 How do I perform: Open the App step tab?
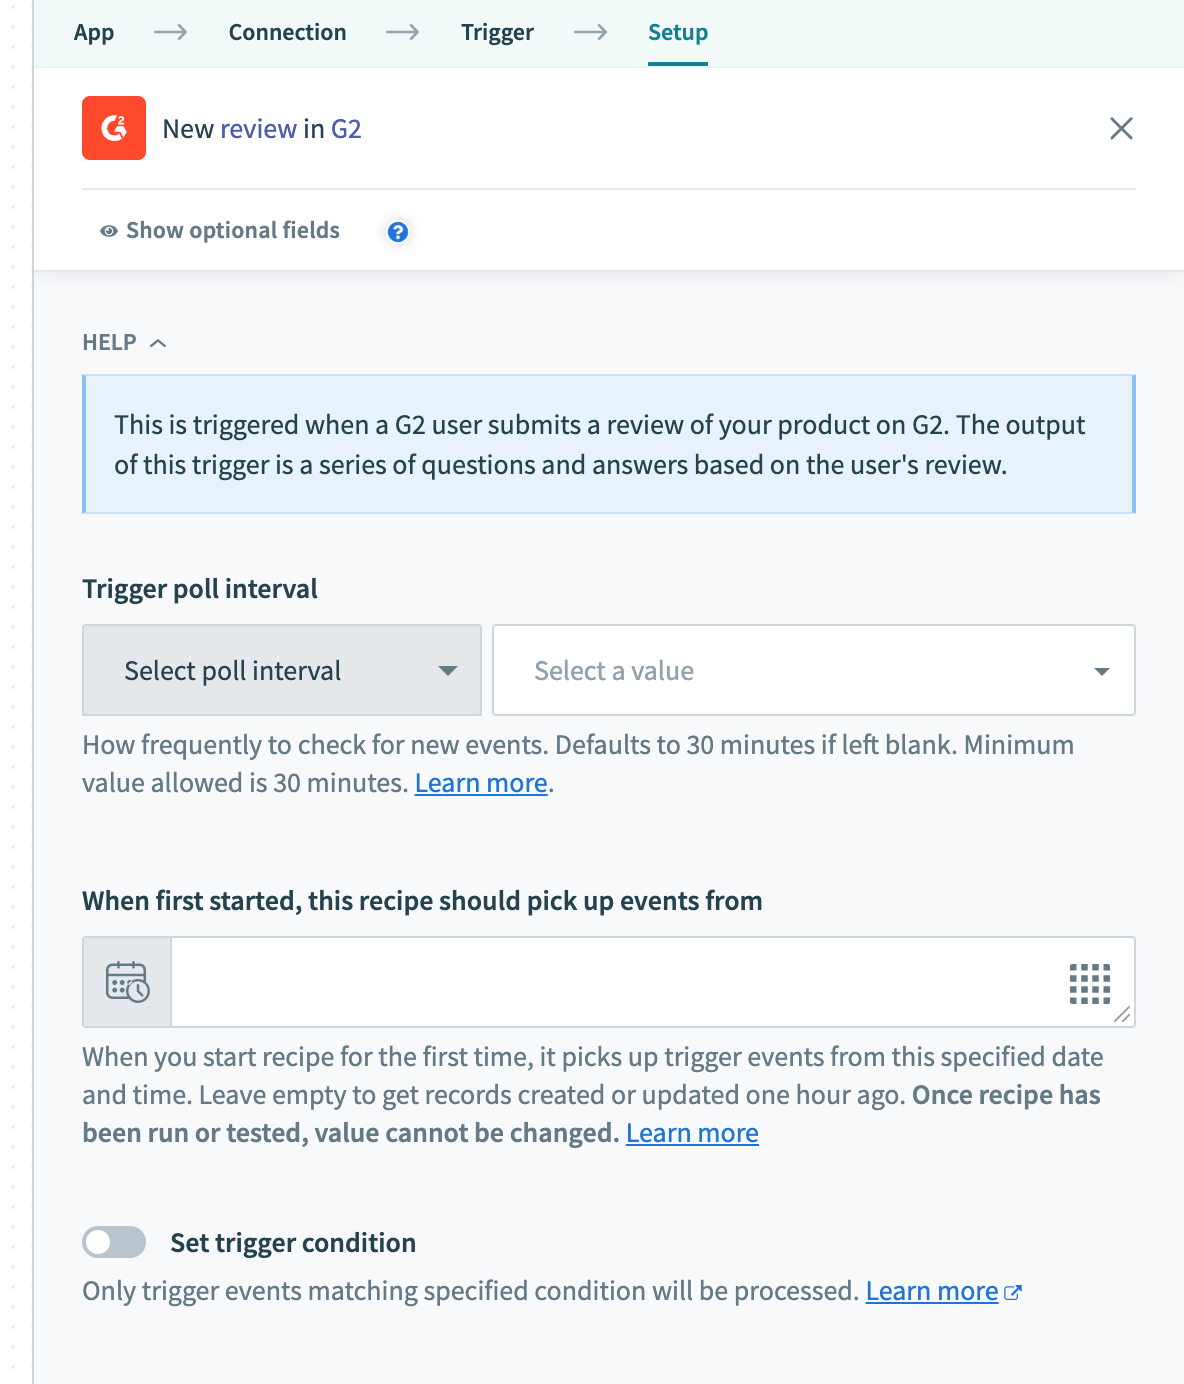(94, 33)
